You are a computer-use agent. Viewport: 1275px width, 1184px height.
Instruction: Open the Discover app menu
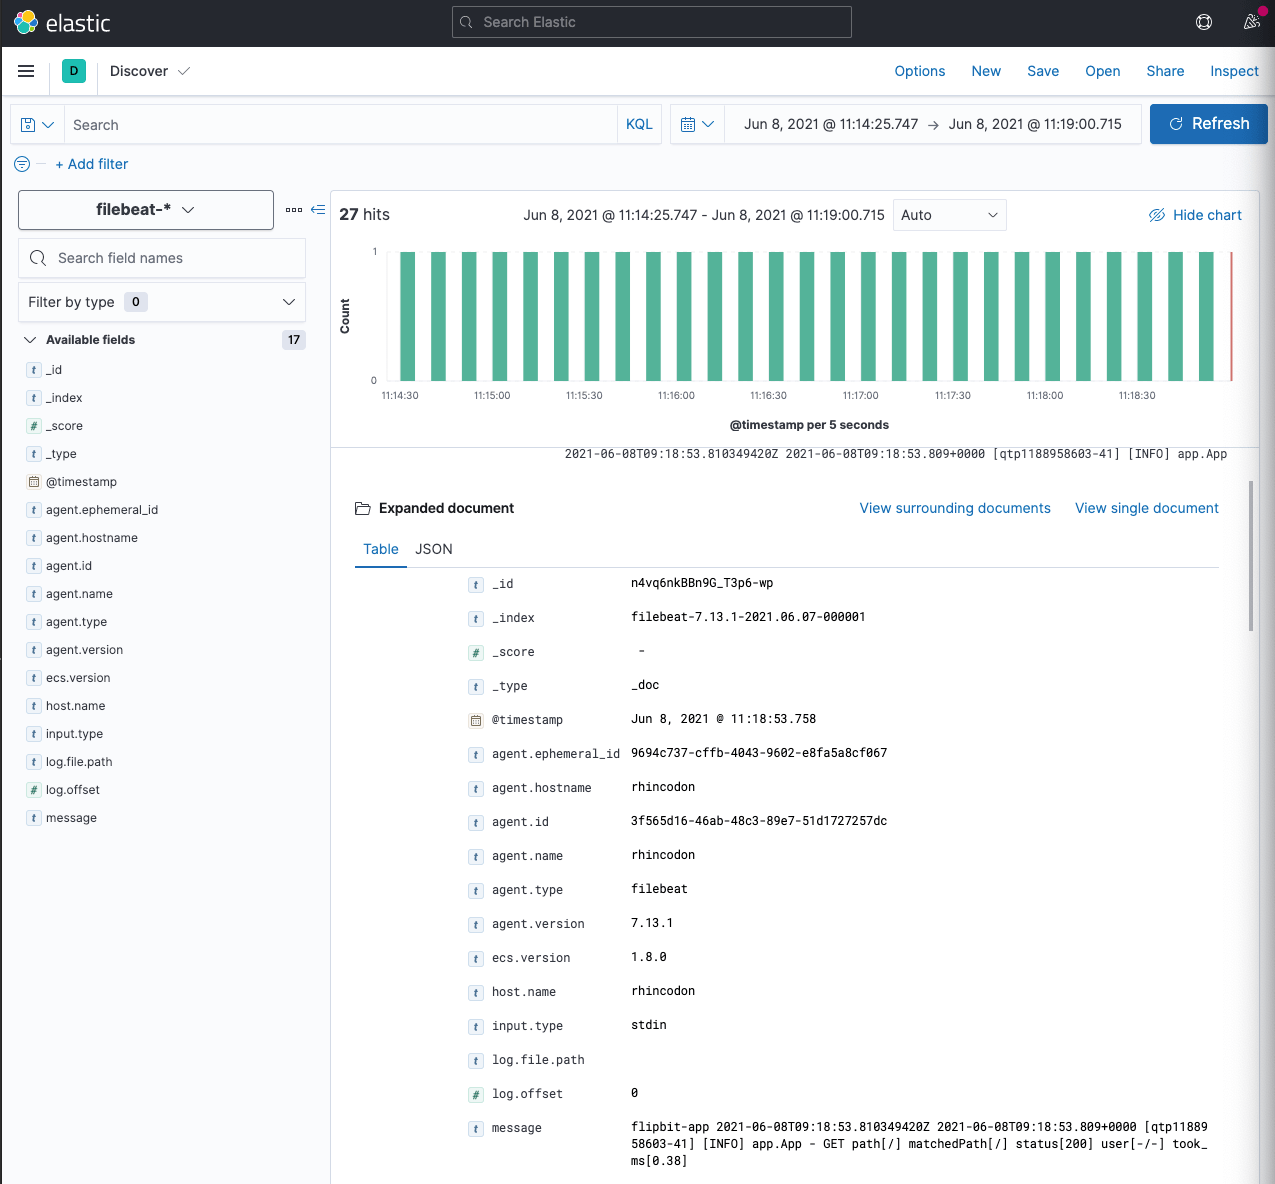tap(150, 71)
